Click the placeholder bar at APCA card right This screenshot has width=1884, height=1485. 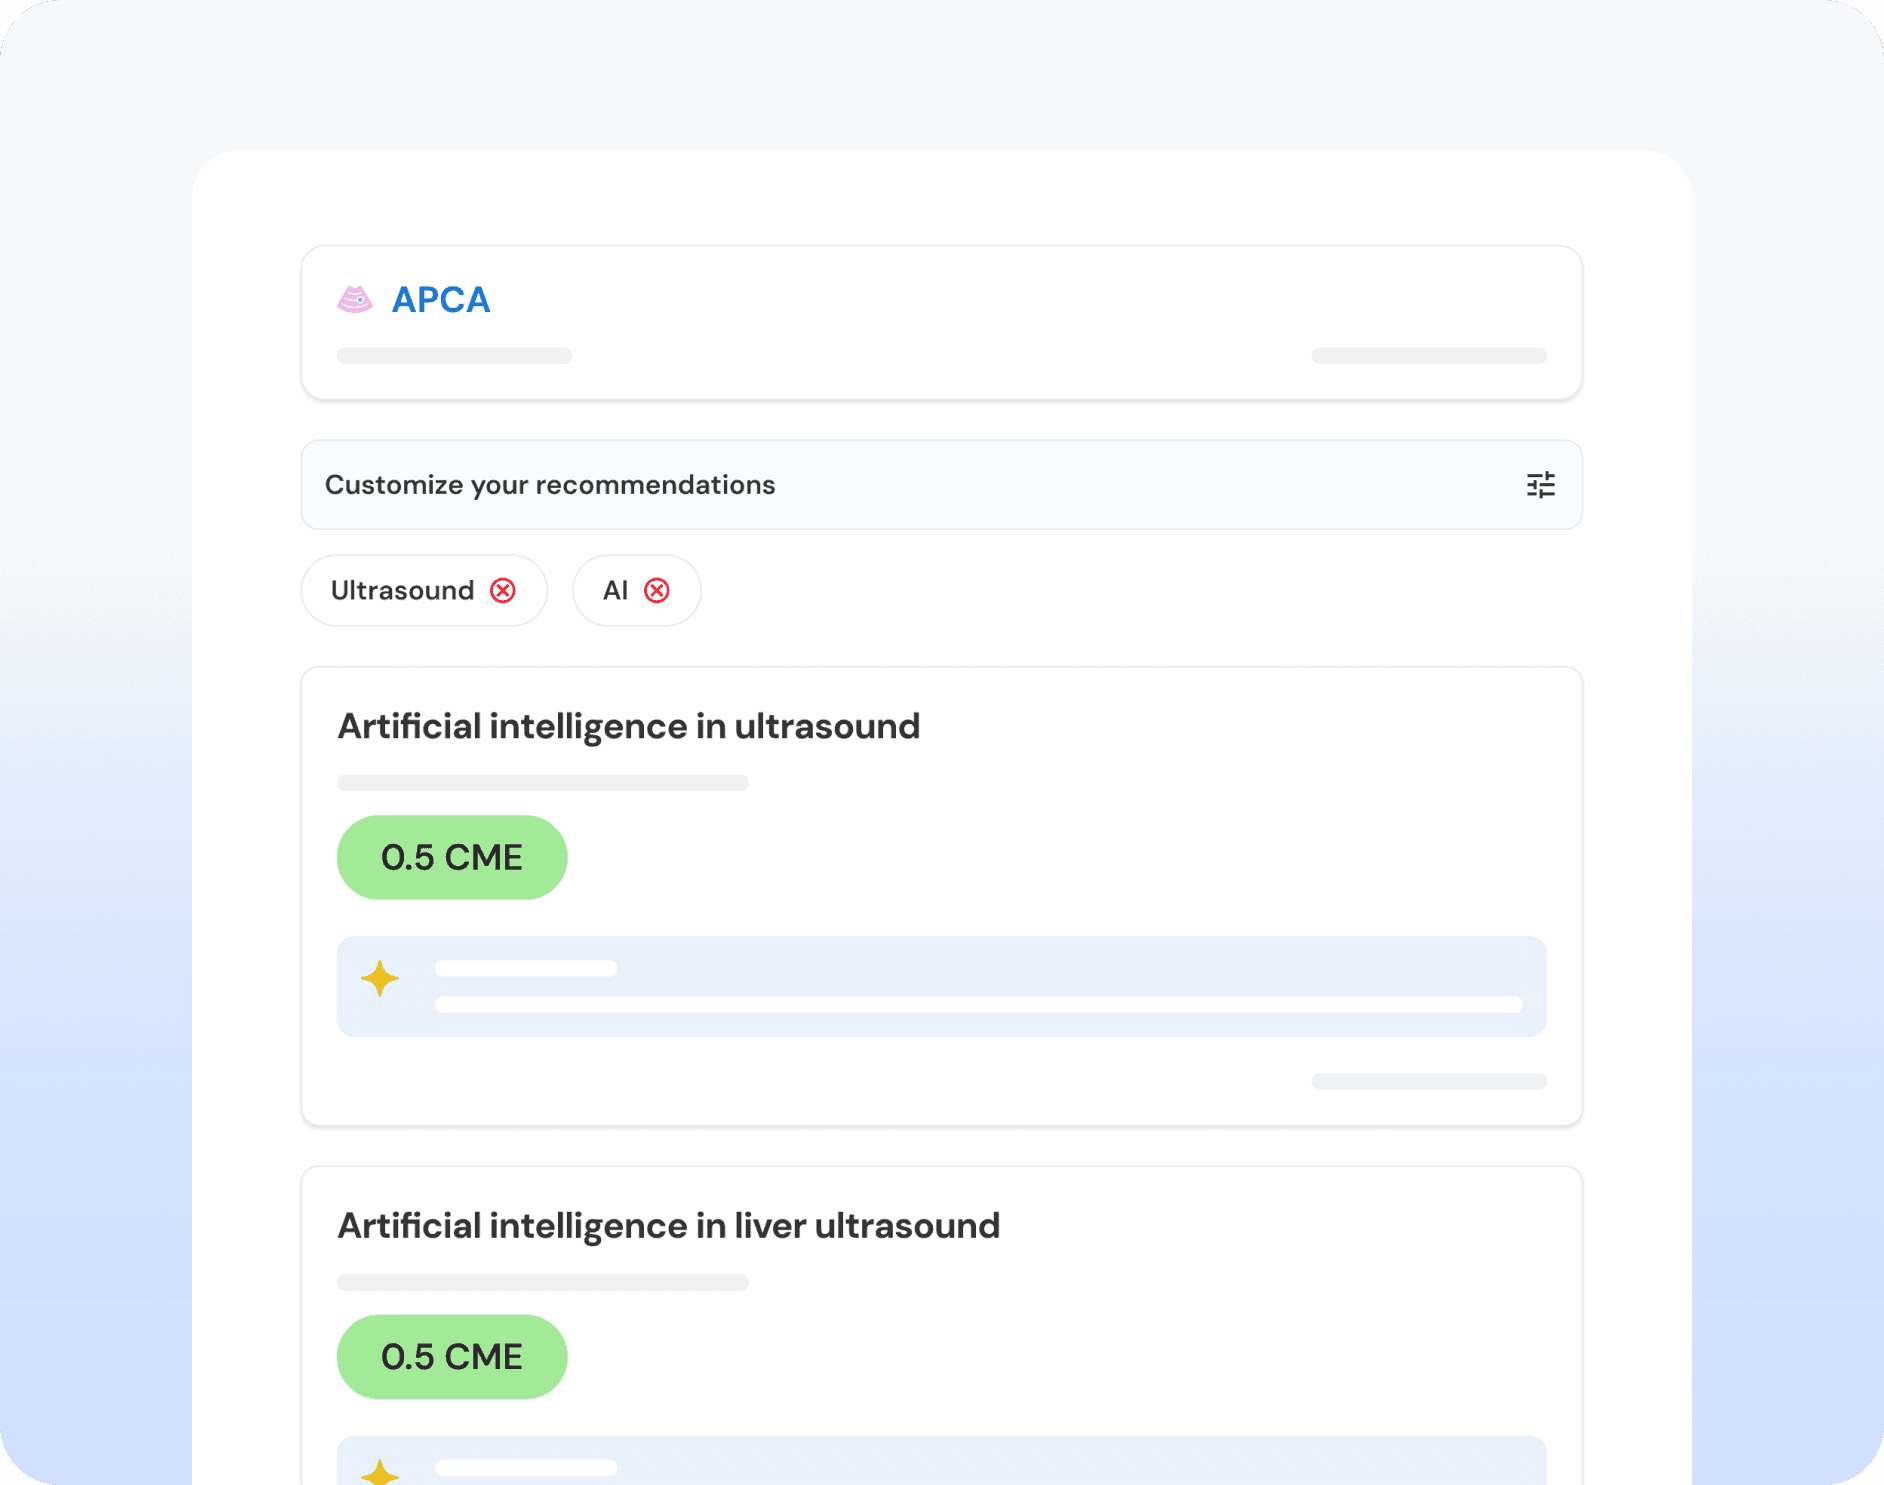(1429, 356)
